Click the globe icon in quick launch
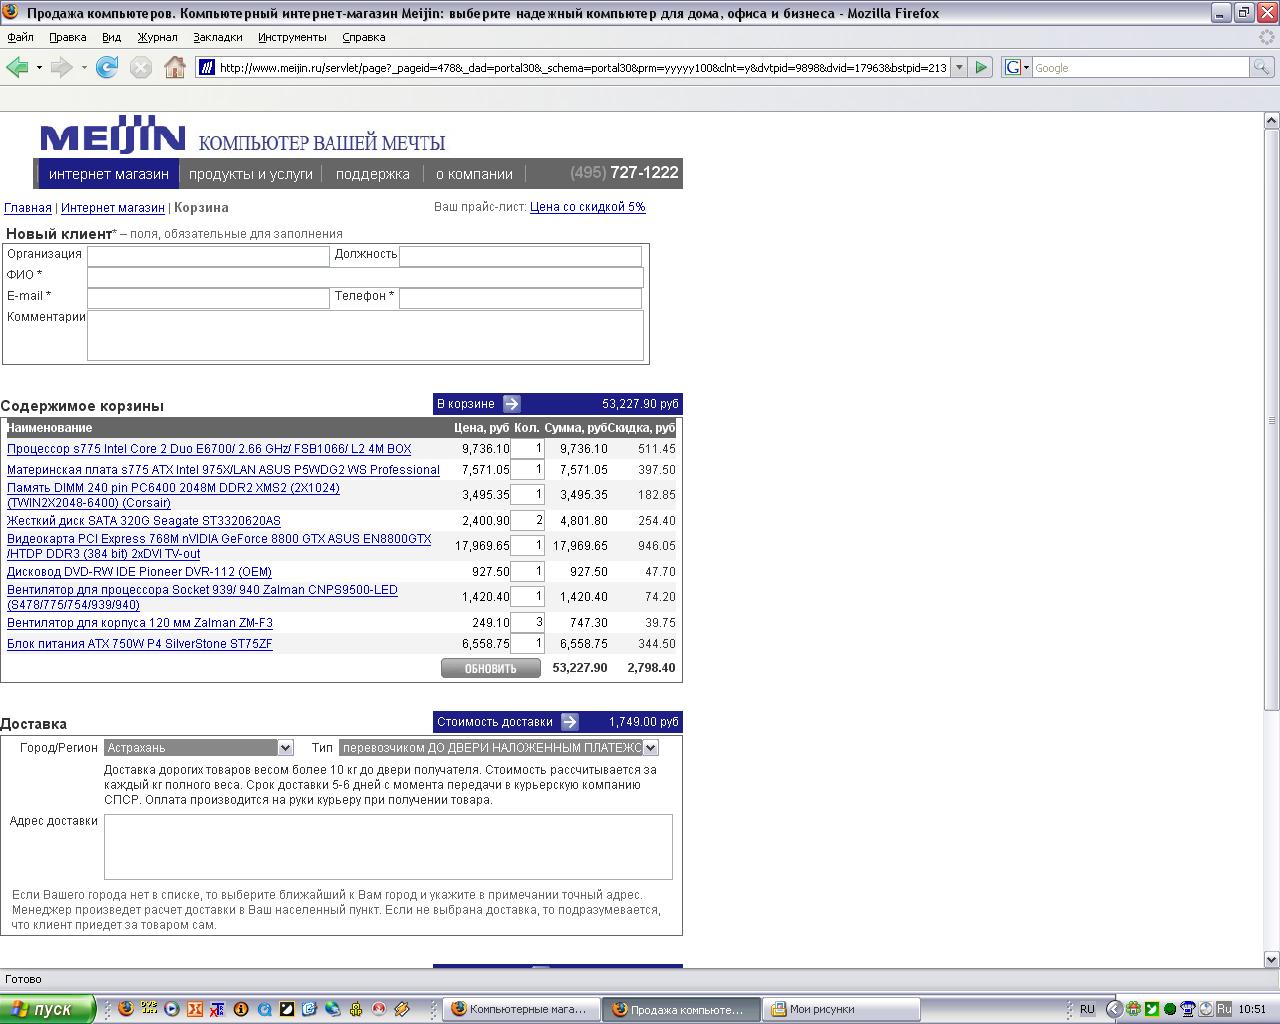 (333, 1009)
